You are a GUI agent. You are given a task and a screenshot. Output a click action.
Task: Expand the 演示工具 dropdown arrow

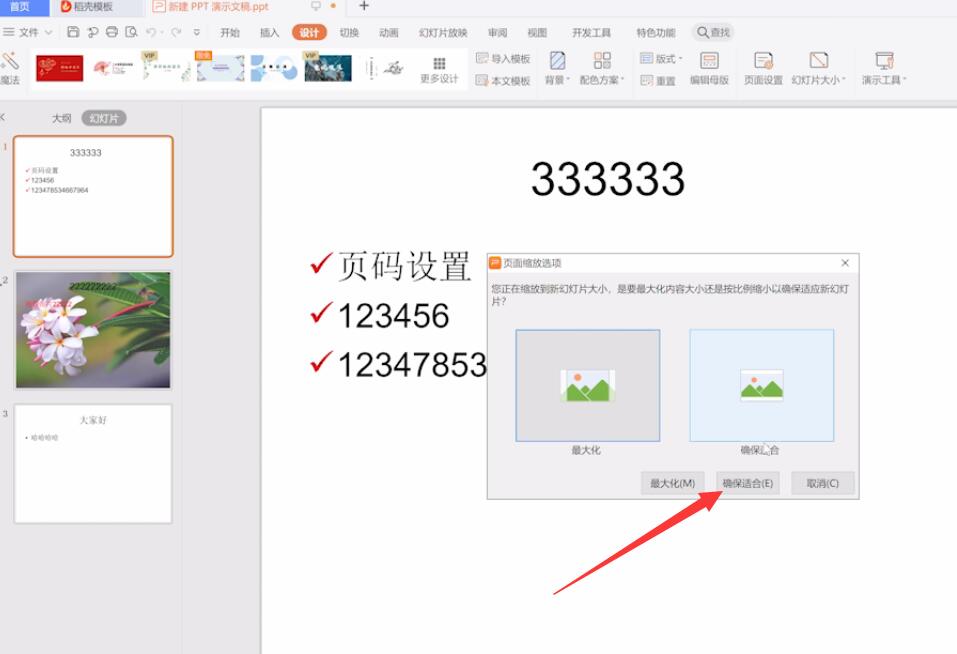905,80
